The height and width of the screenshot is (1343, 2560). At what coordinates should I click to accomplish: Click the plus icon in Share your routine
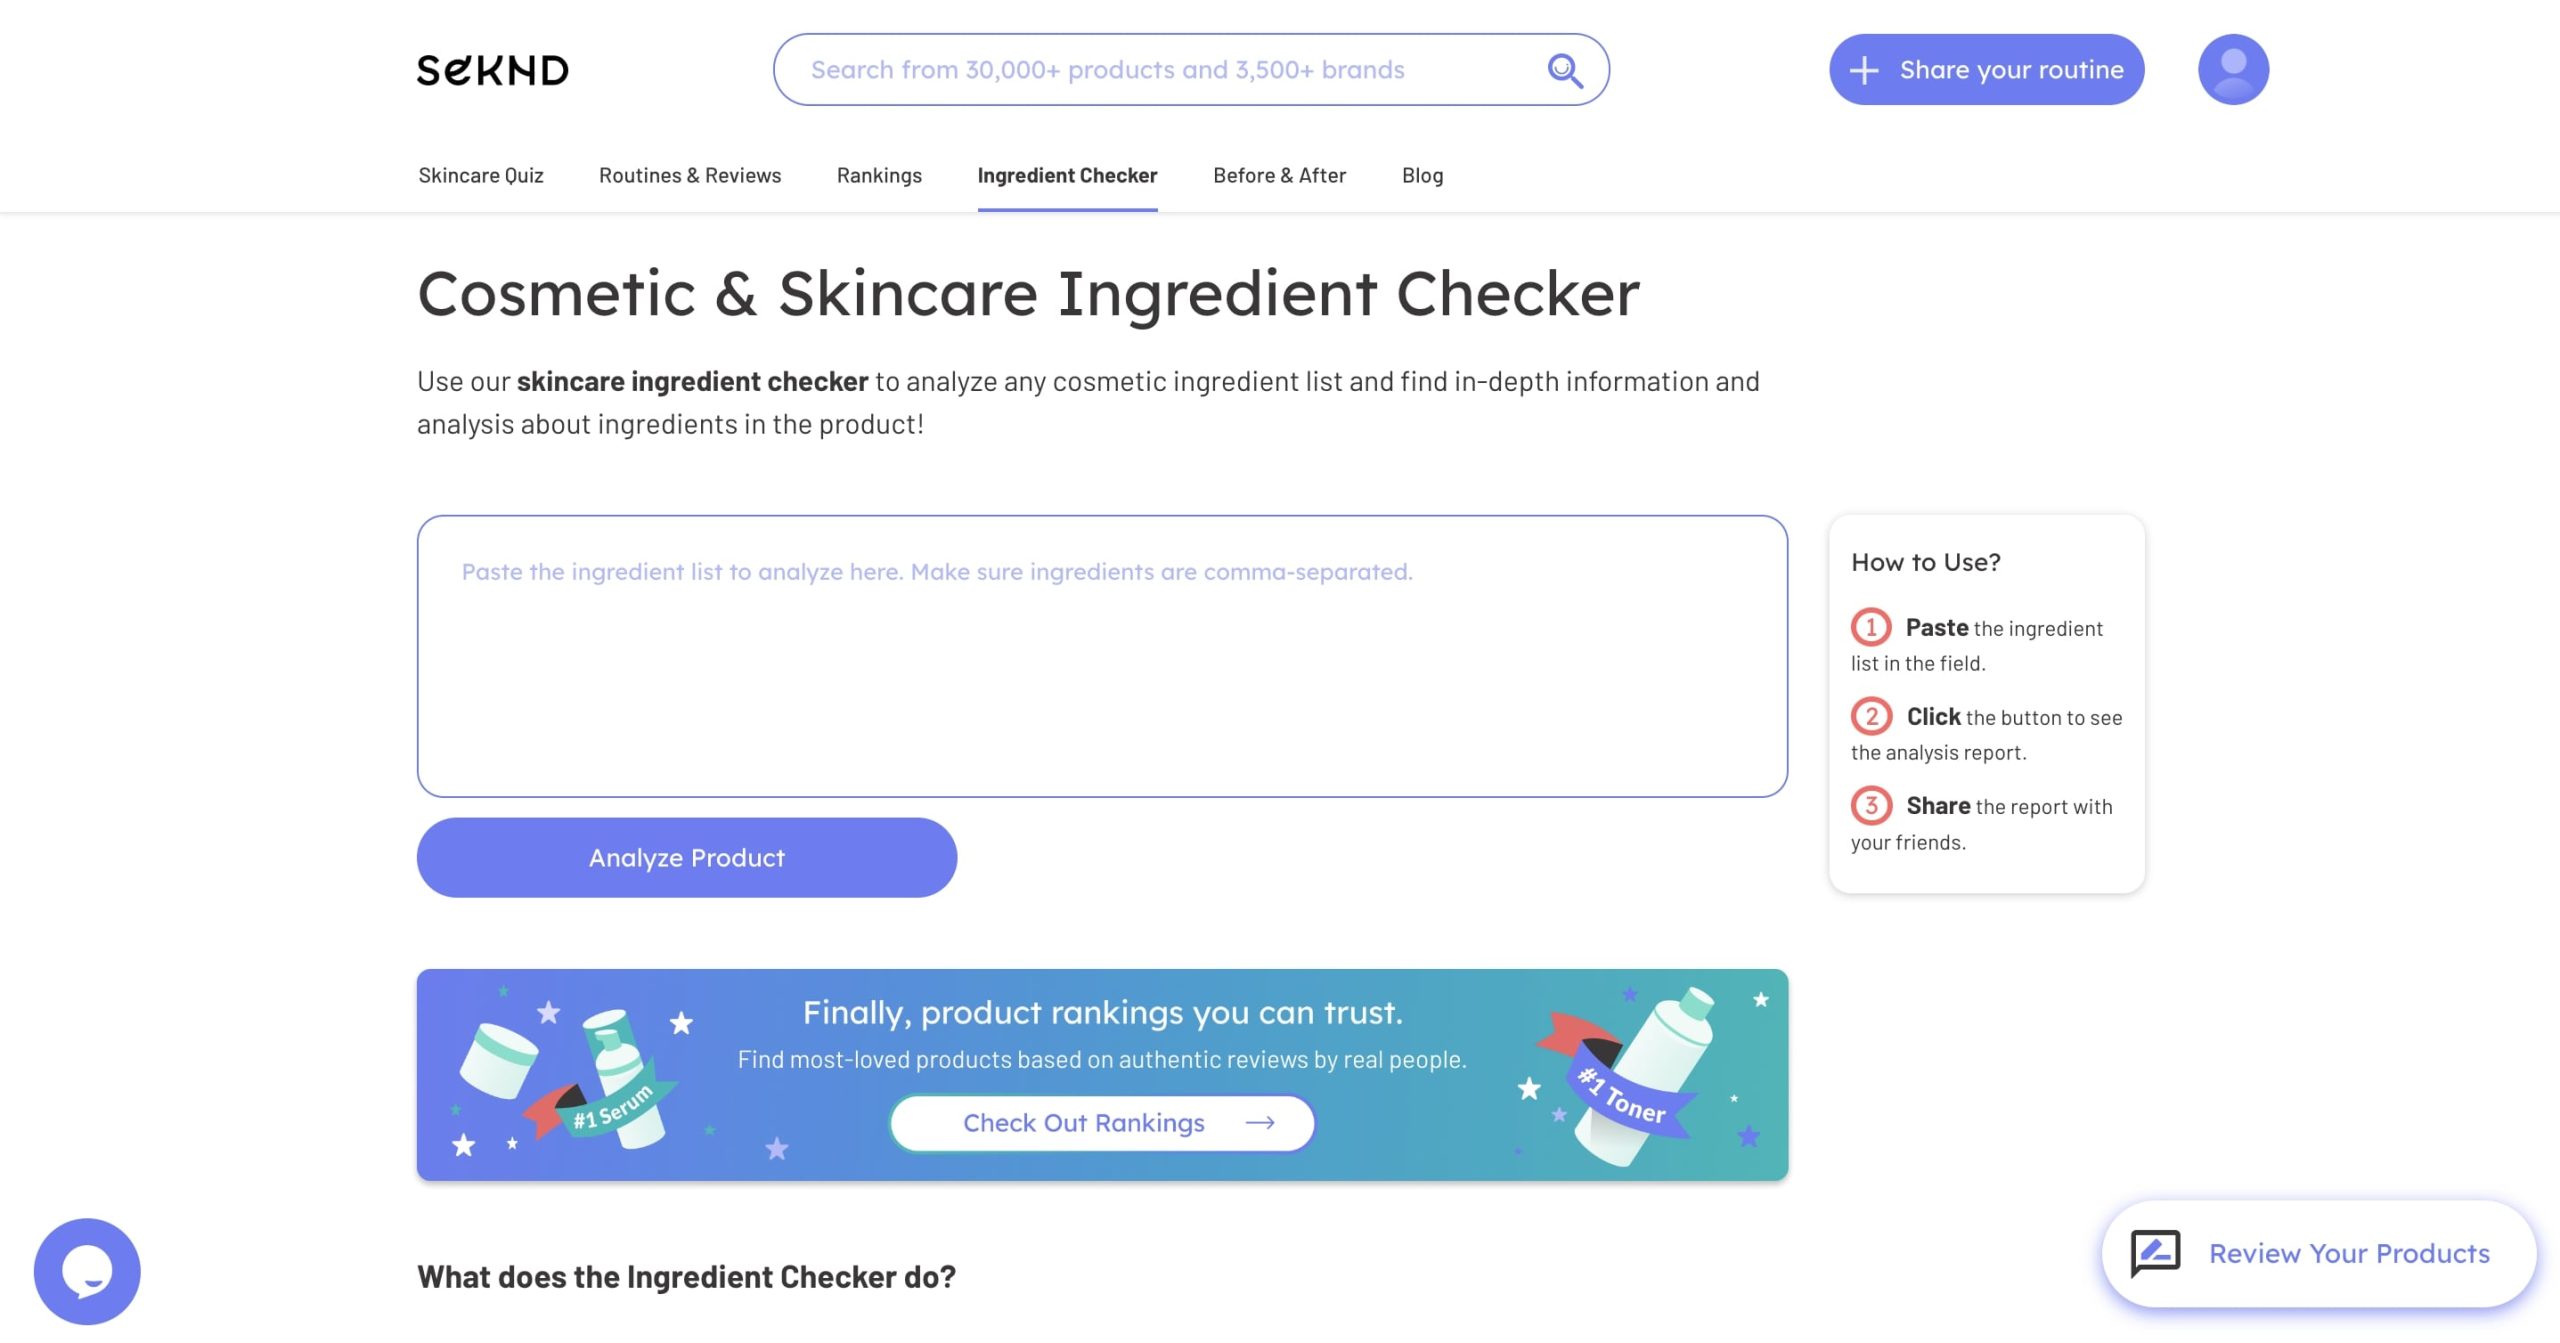pyautogui.click(x=1863, y=70)
